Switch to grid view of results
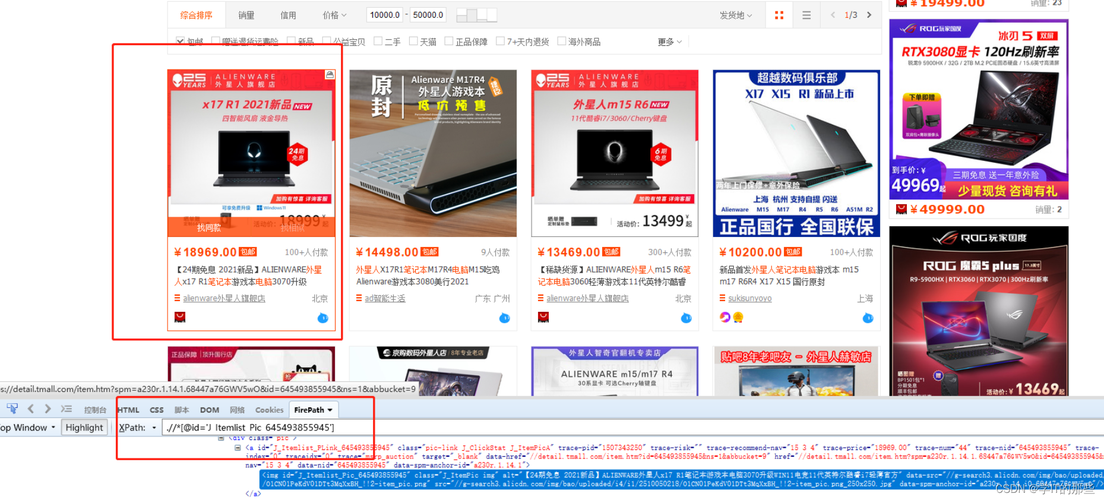1104x500 pixels. click(x=779, y=15)
